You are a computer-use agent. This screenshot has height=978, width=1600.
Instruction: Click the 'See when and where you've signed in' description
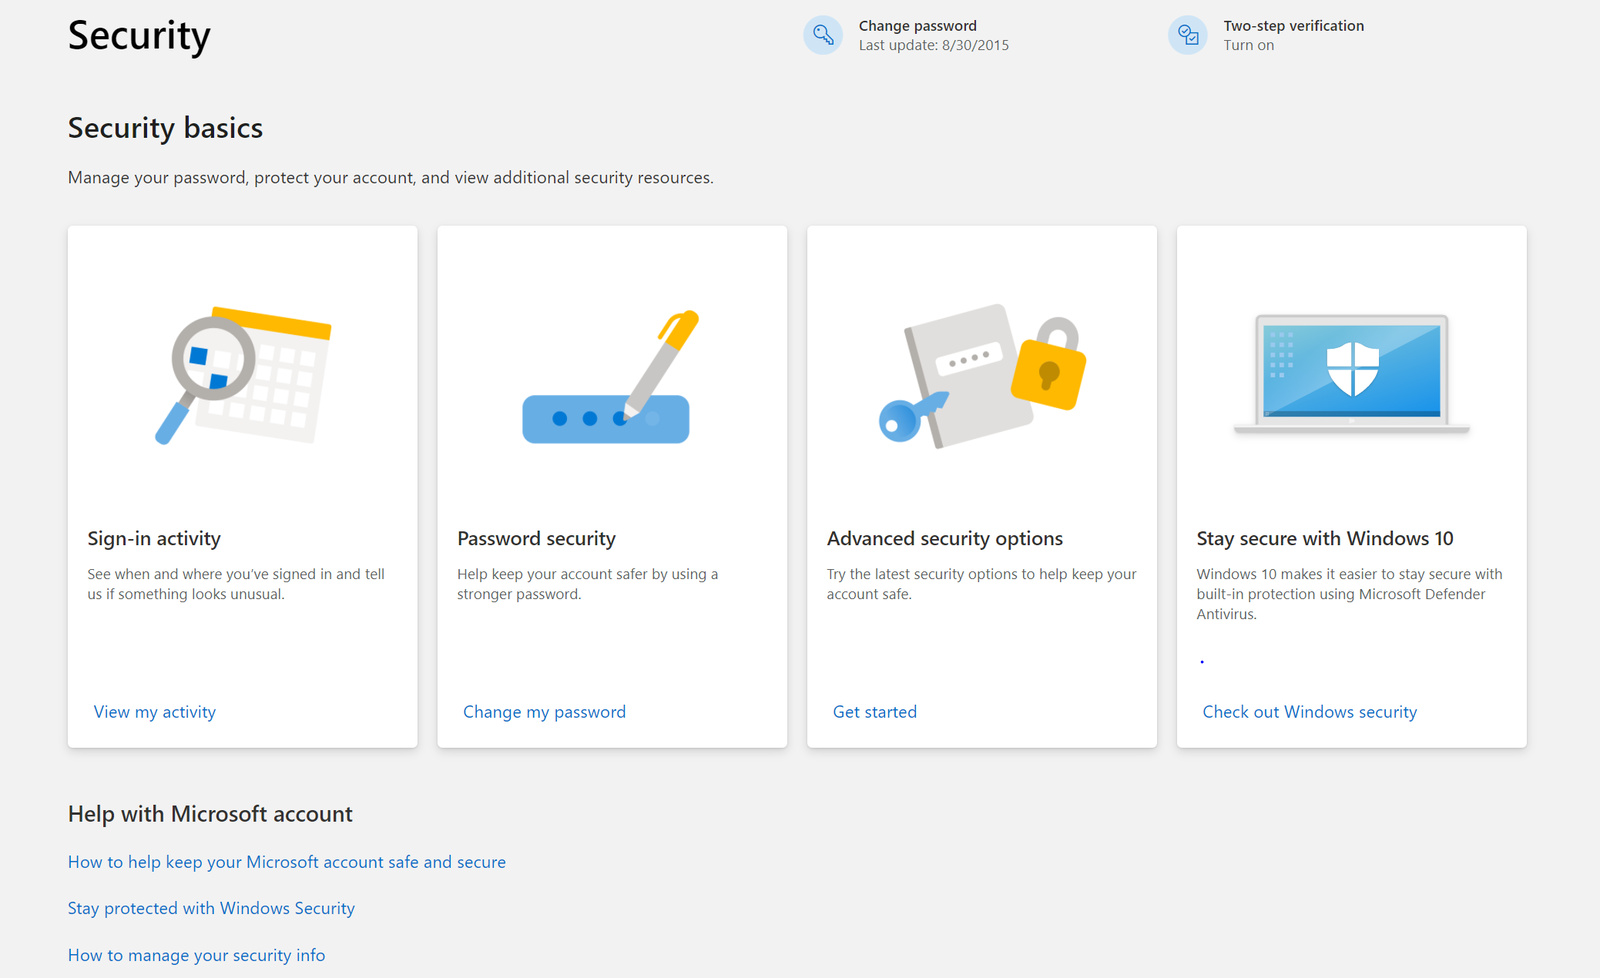pyautogui.click(x=236, y=584)
